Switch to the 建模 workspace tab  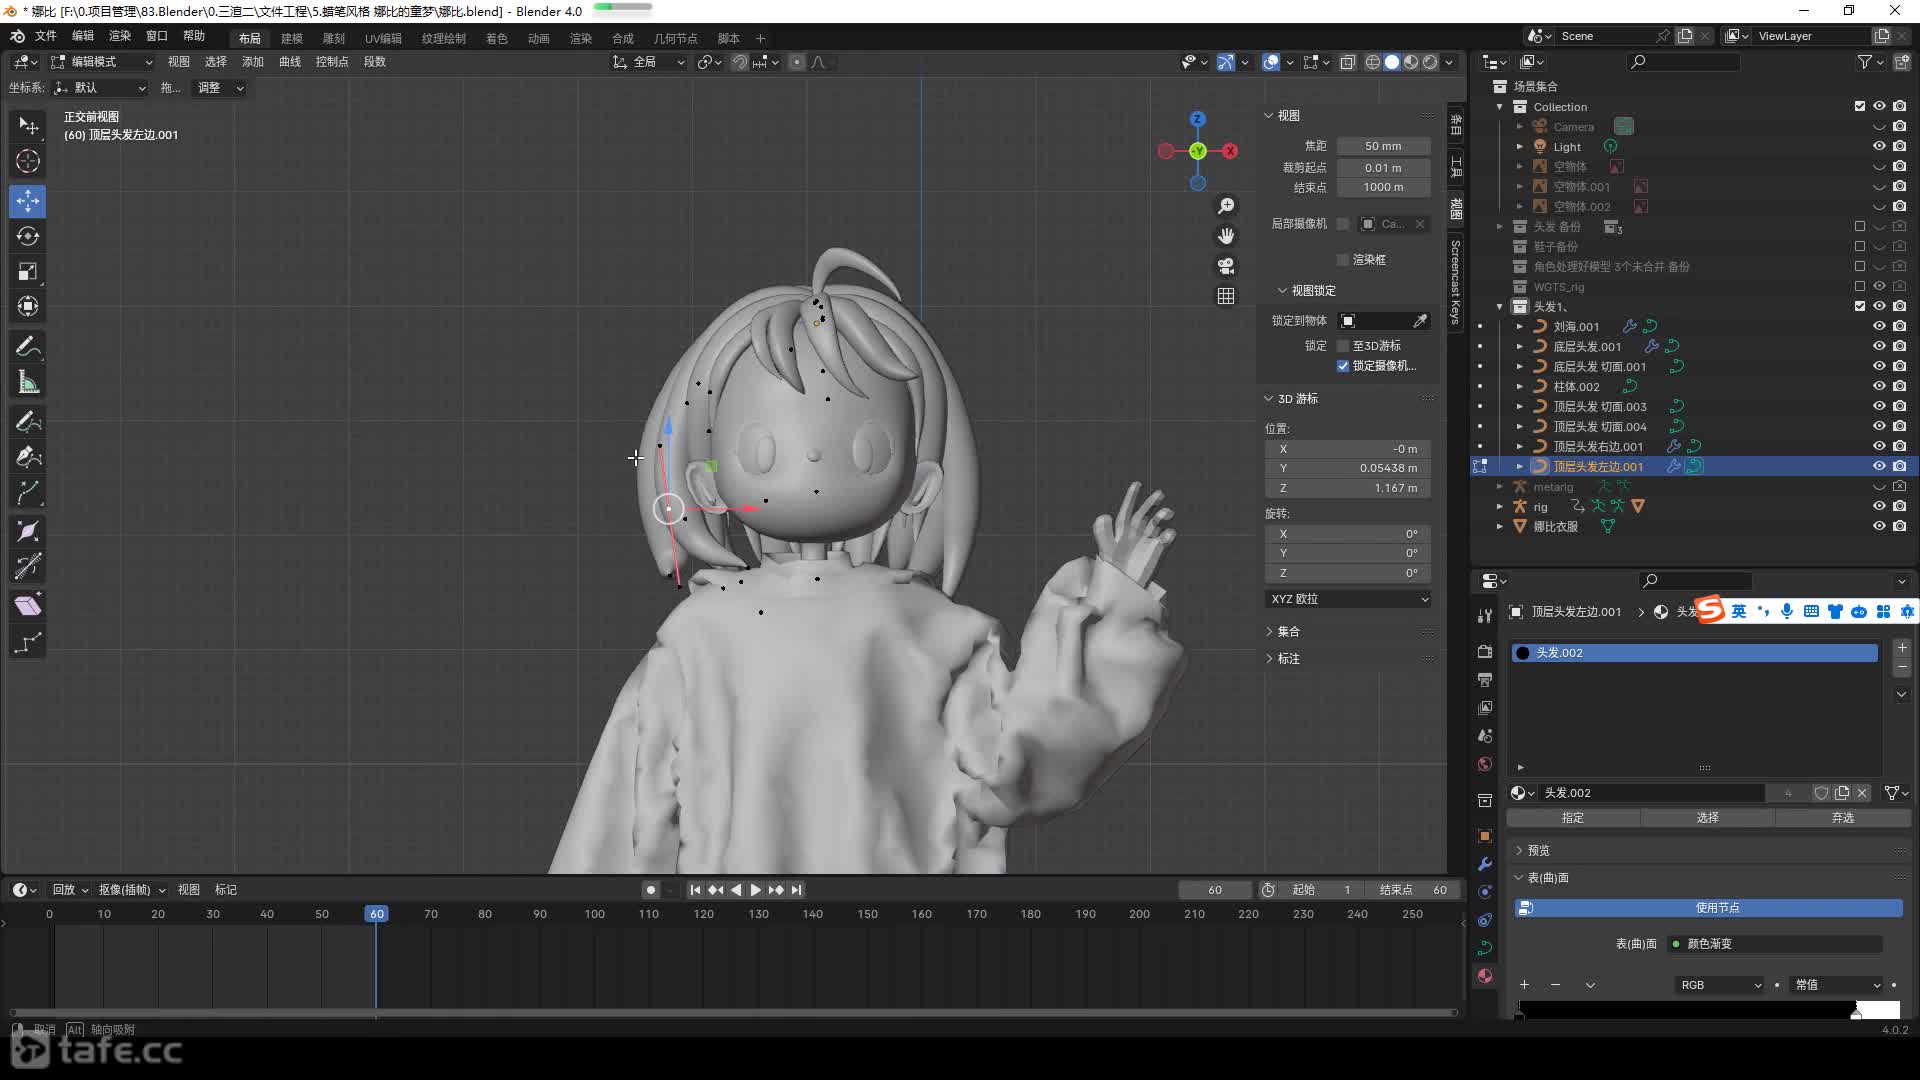pos(292,38)
